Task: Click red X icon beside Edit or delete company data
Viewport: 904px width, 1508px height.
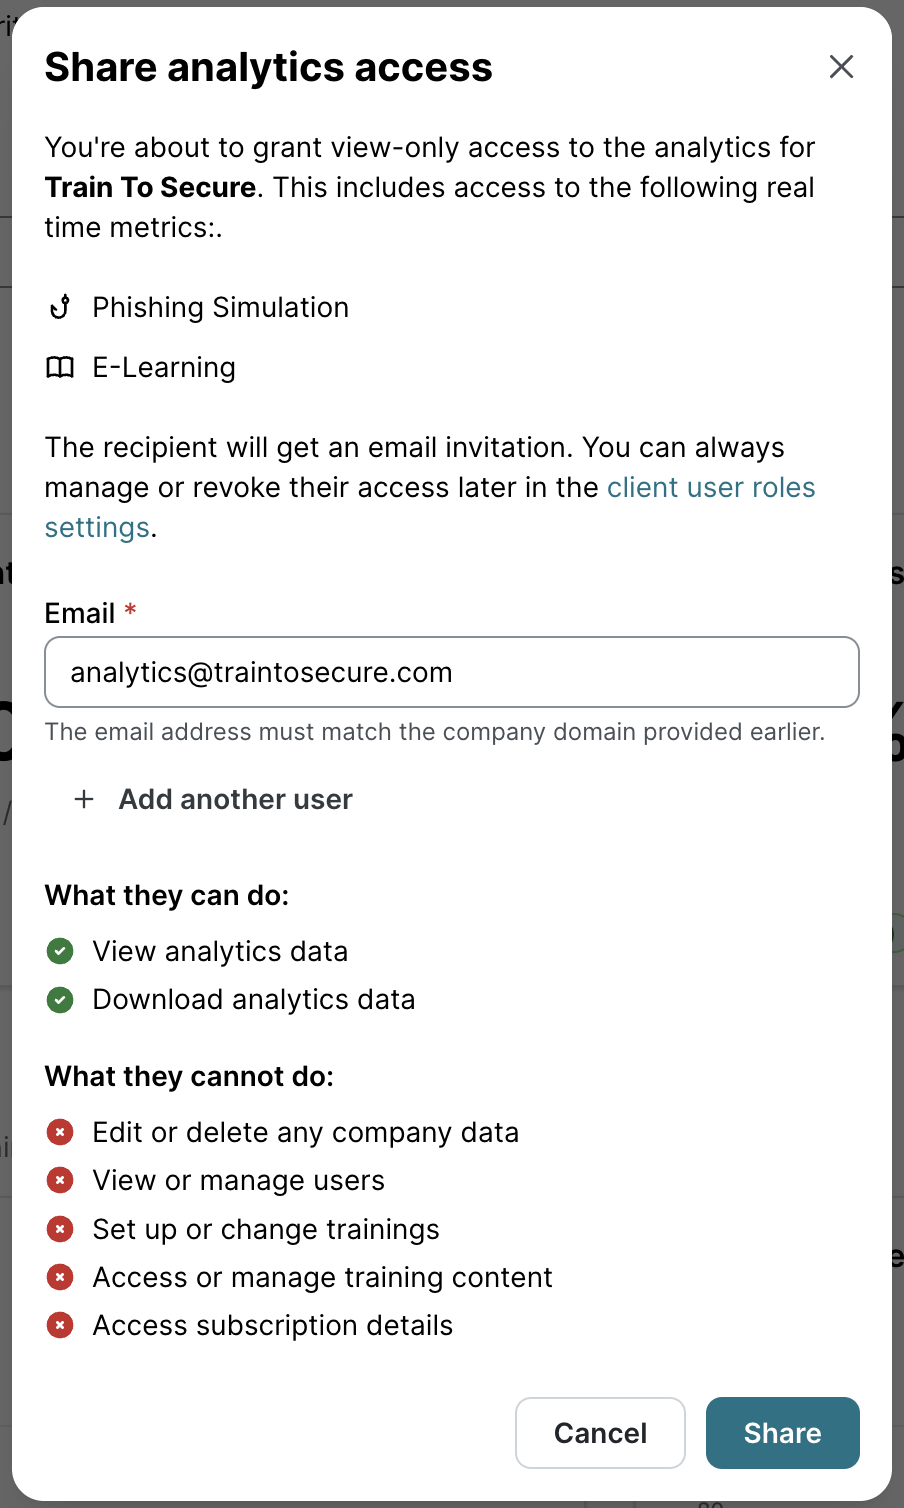Action: [x=60, y=1132]
